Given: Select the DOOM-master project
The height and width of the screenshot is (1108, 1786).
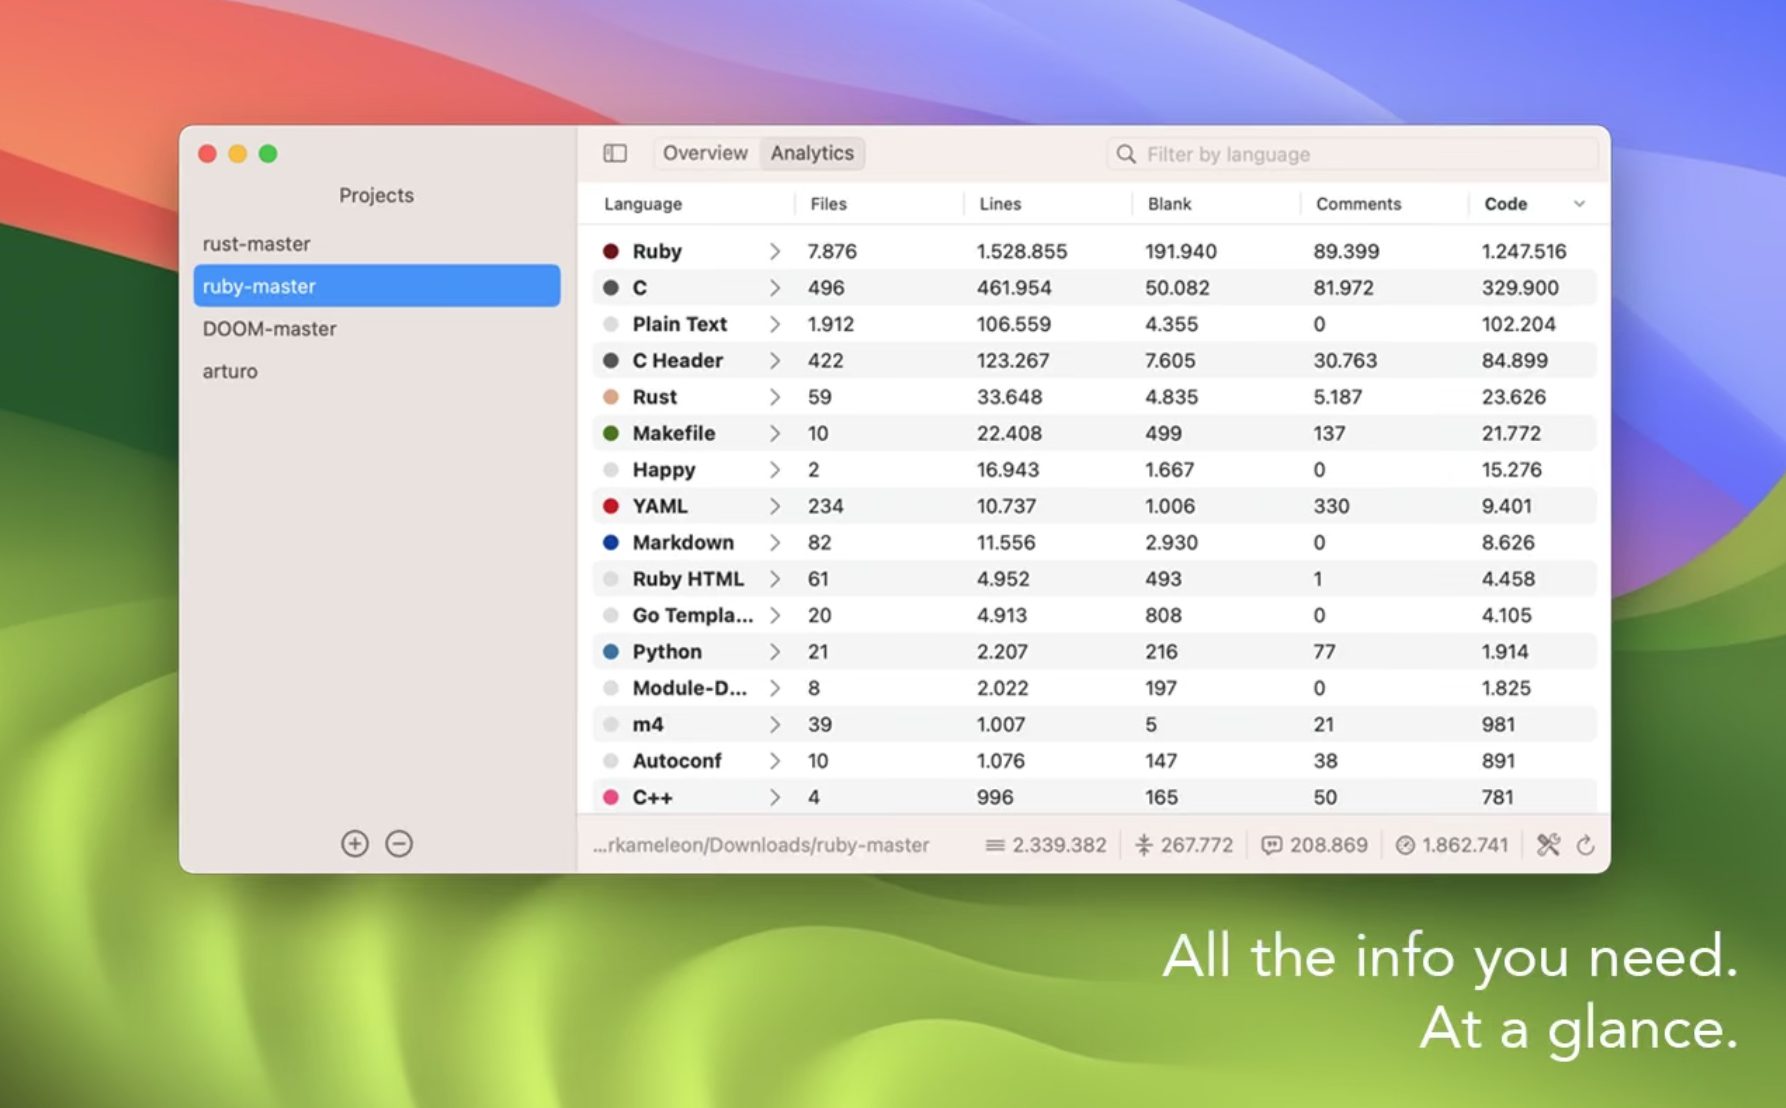Looking at the screenshot, I should (x=270, y=329).
